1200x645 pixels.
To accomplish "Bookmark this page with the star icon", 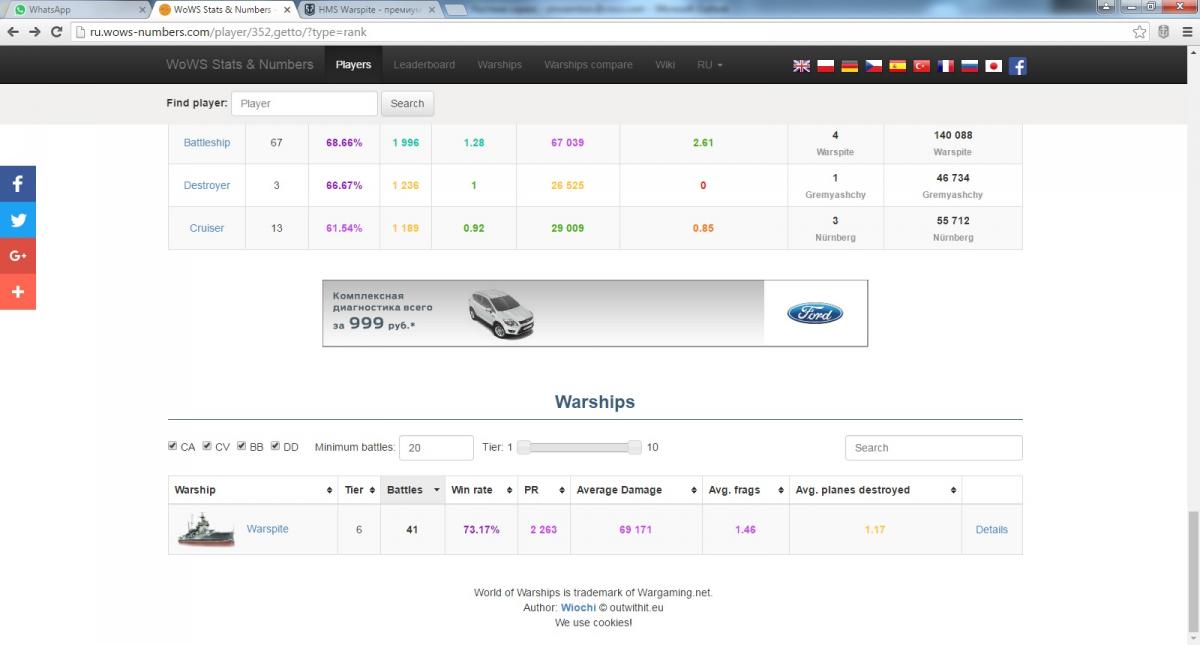I will (1140, 32).
